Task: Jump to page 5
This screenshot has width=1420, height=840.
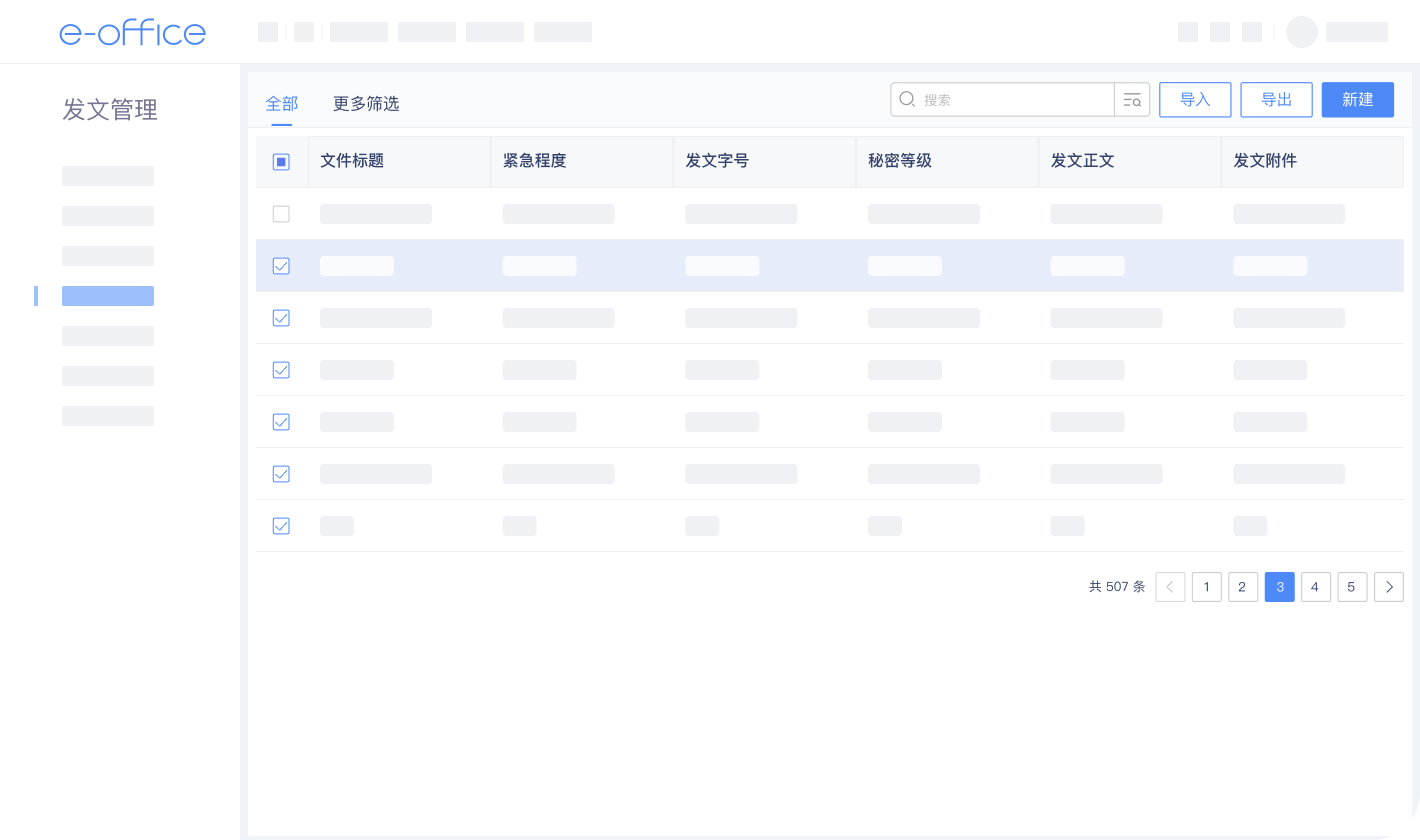Action: (1352, 587)
